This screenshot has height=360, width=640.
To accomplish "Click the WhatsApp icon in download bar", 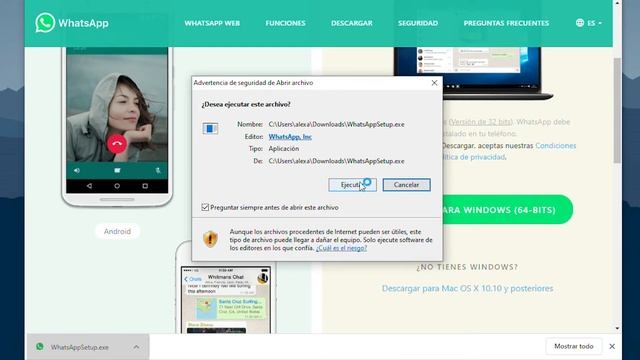I will point(40,347).
